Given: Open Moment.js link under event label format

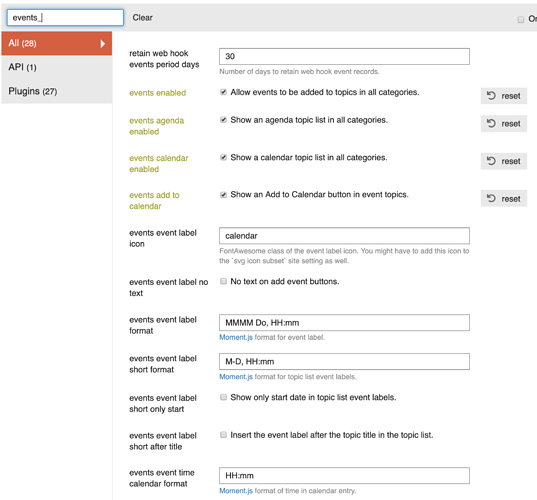Looking at the screenshot, I should pyautogui.click(x=236, y=337).
